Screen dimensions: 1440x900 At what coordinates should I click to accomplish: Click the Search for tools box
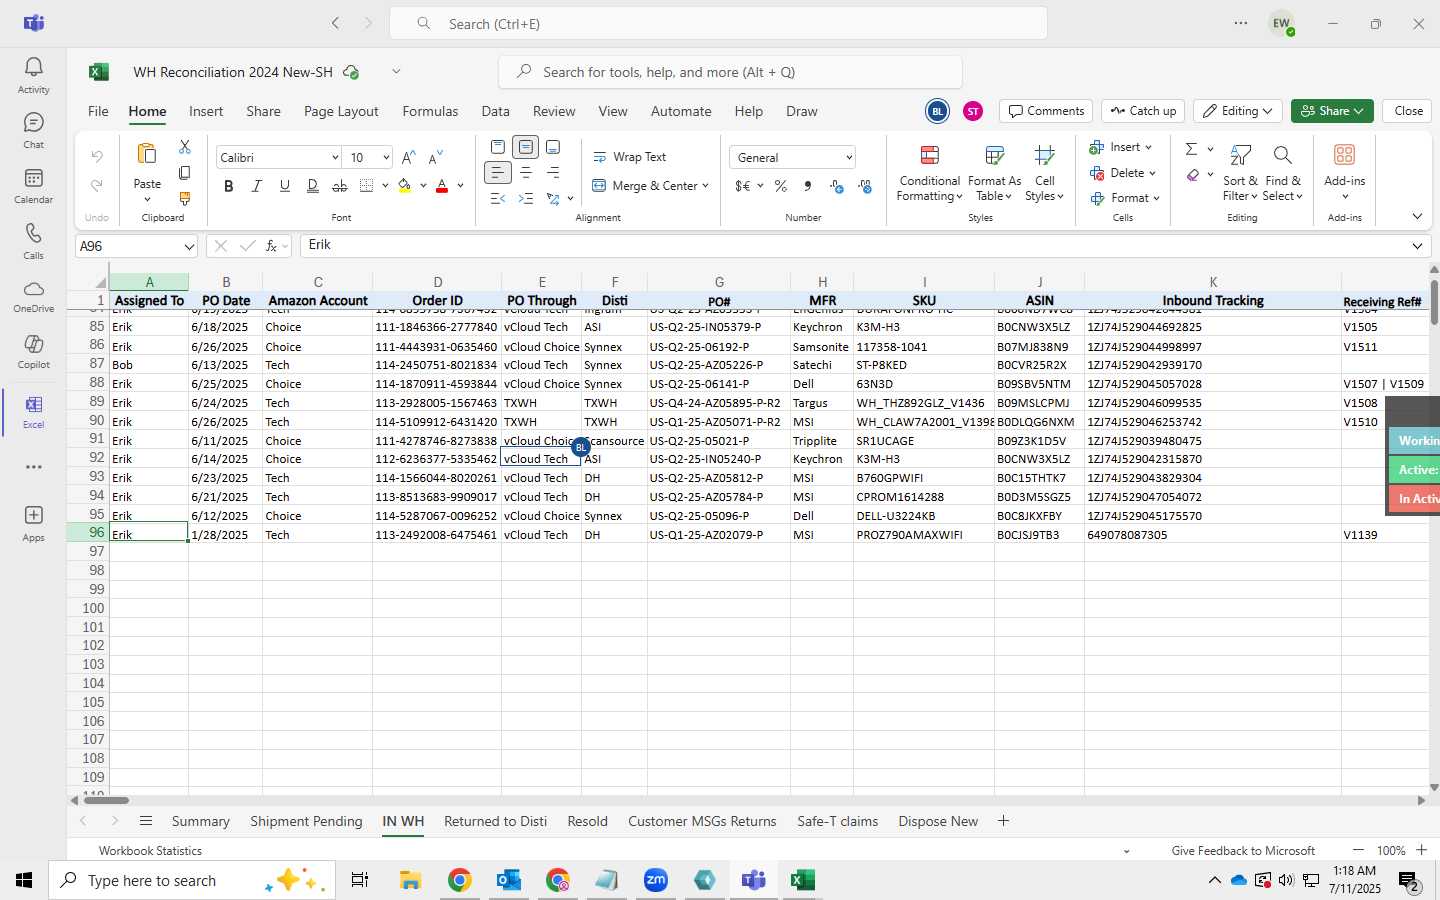pos(730,72)
